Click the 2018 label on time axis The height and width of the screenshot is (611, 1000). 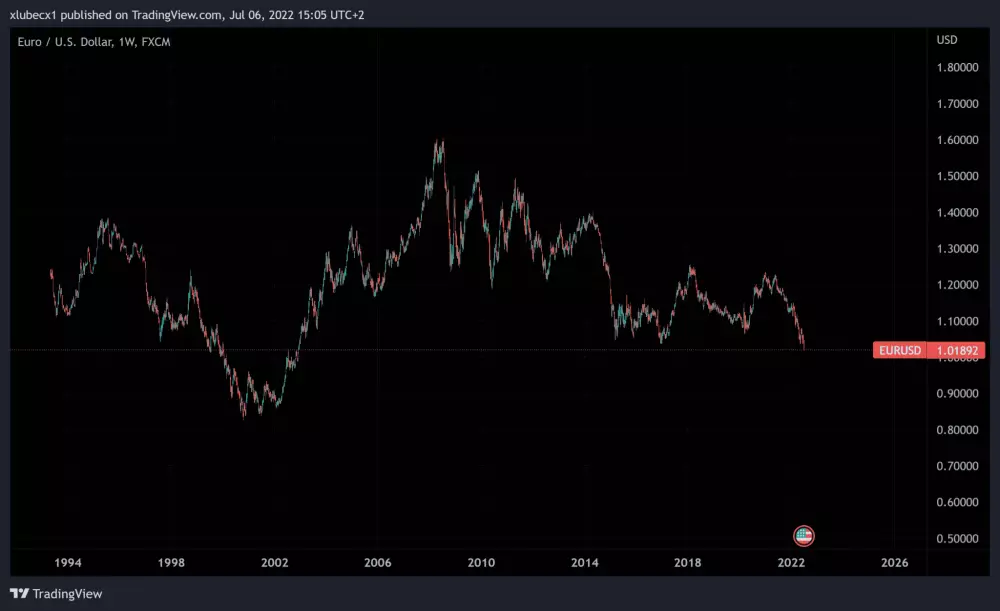pyautogui.click(x=687, y=563)
